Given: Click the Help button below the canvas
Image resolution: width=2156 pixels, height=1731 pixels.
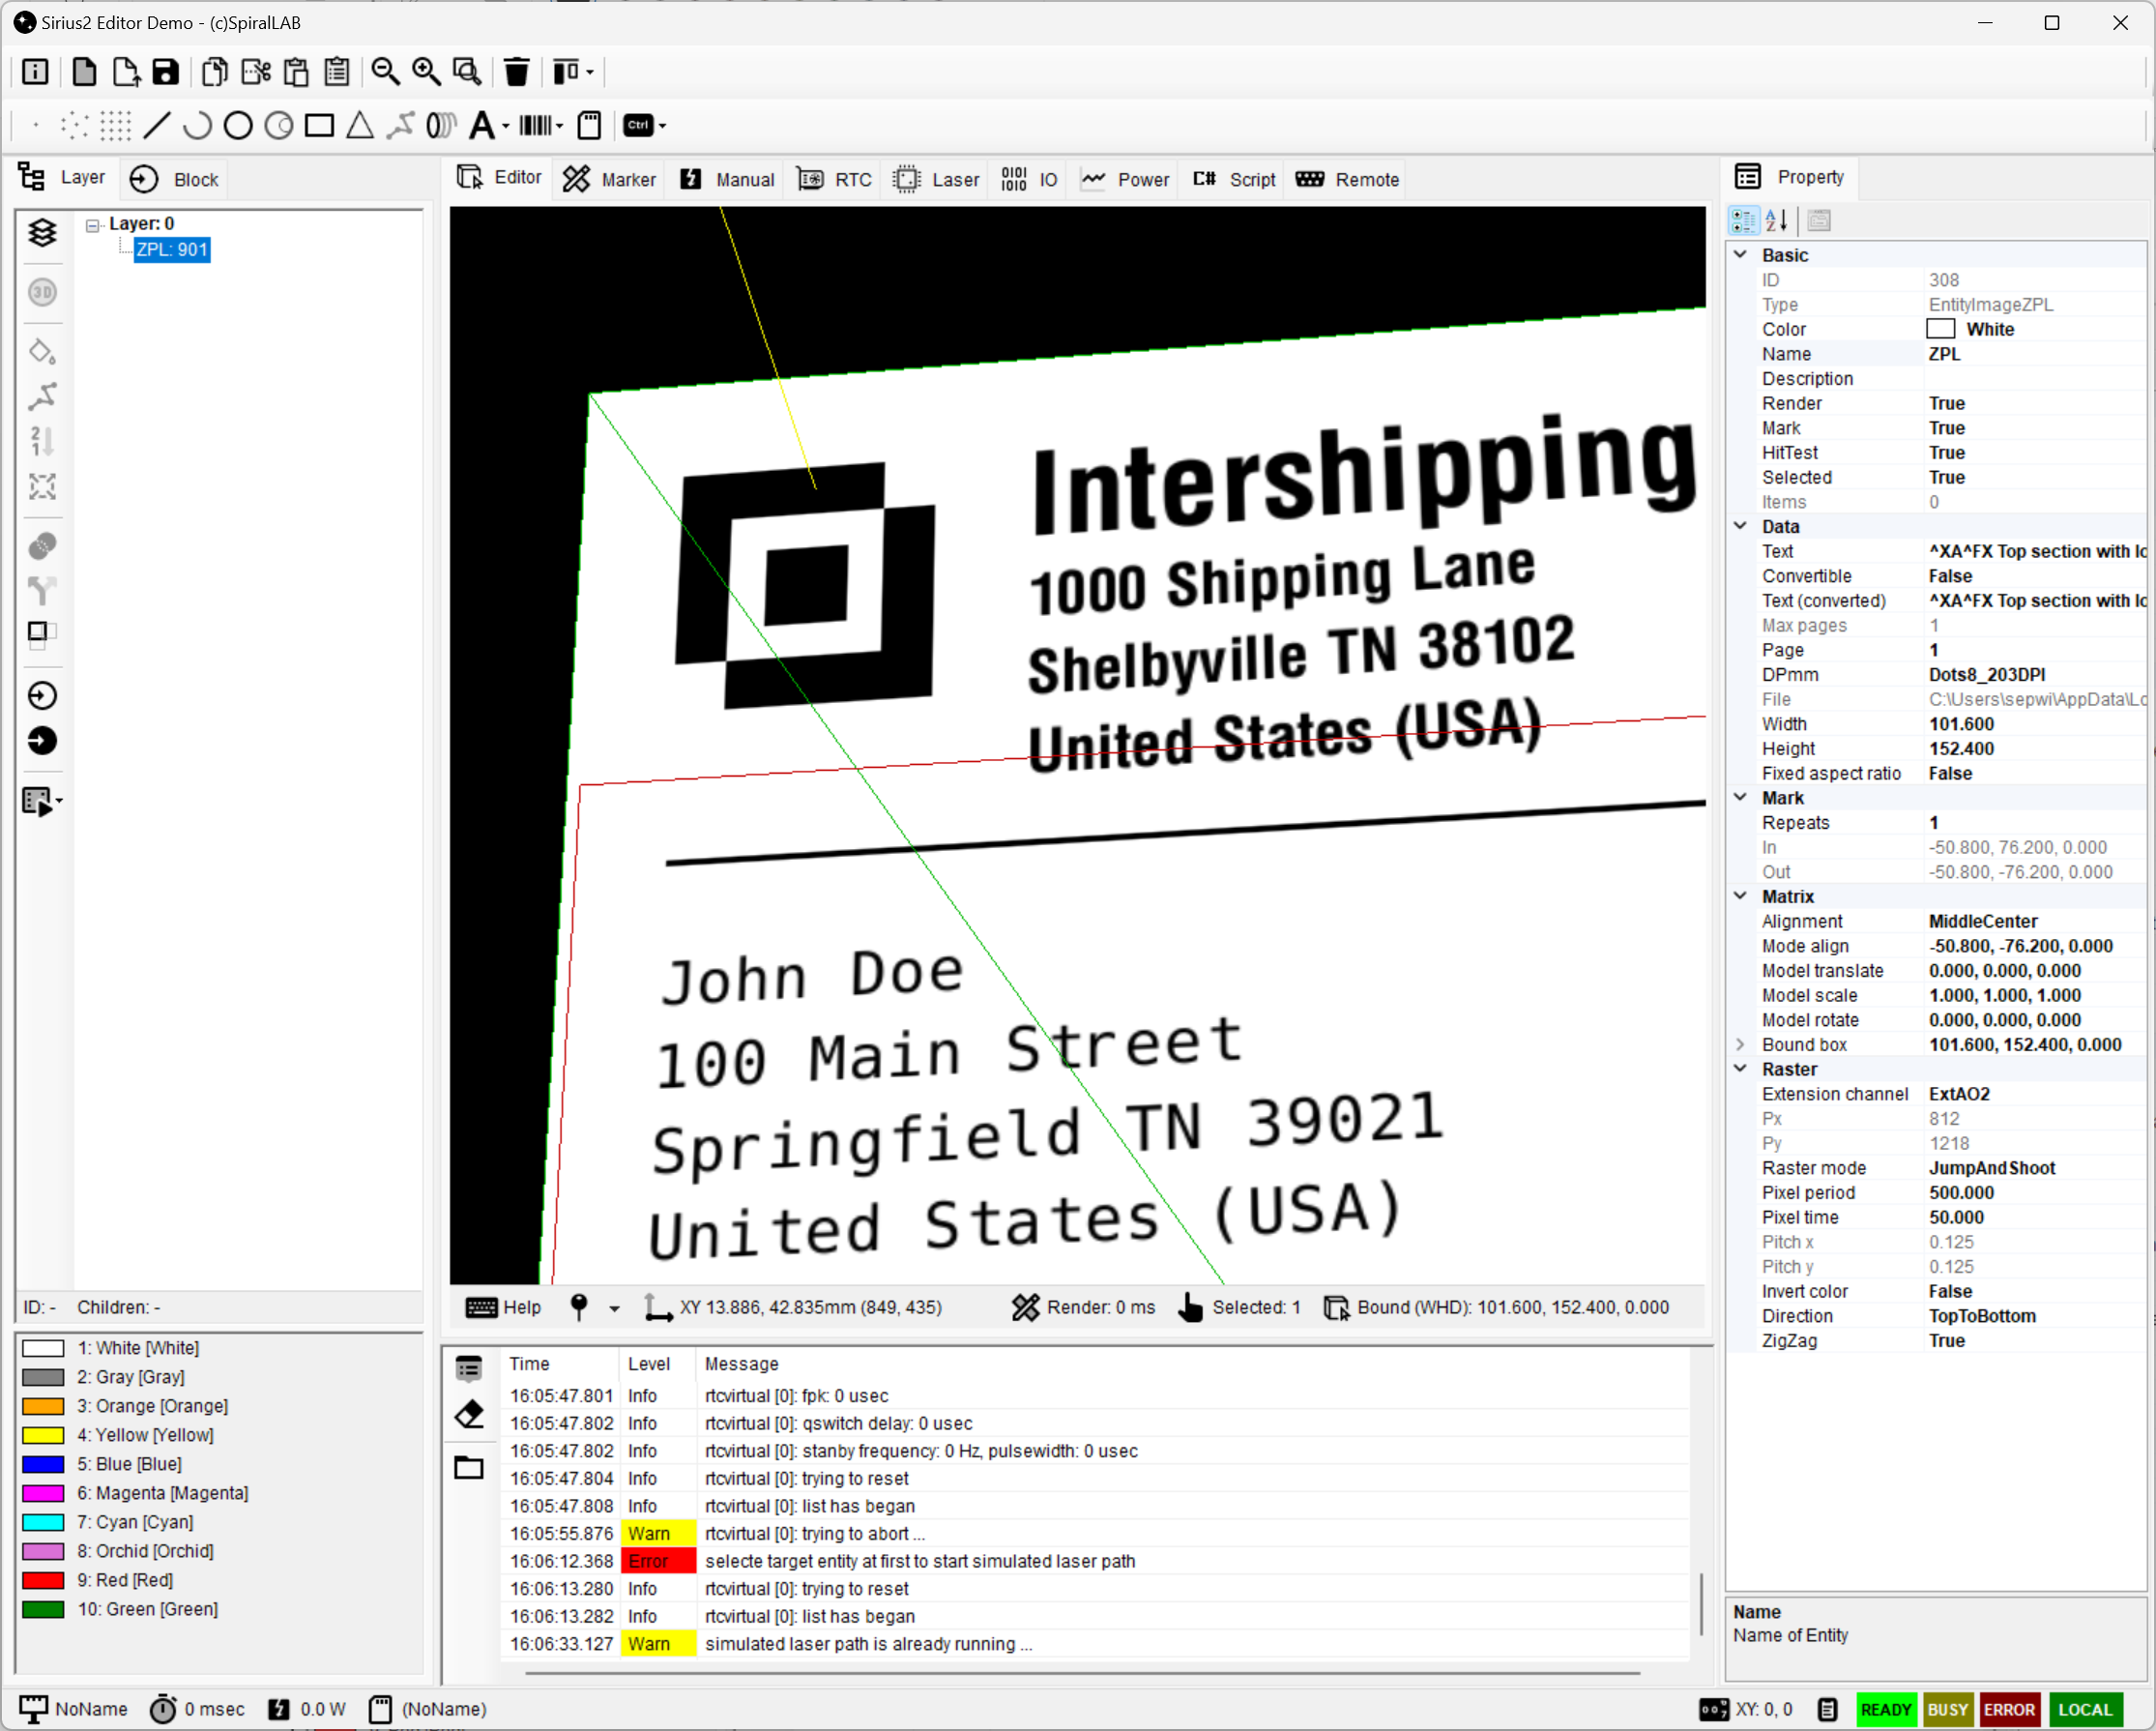Looking at the screenshot, I should (504, 1309).
